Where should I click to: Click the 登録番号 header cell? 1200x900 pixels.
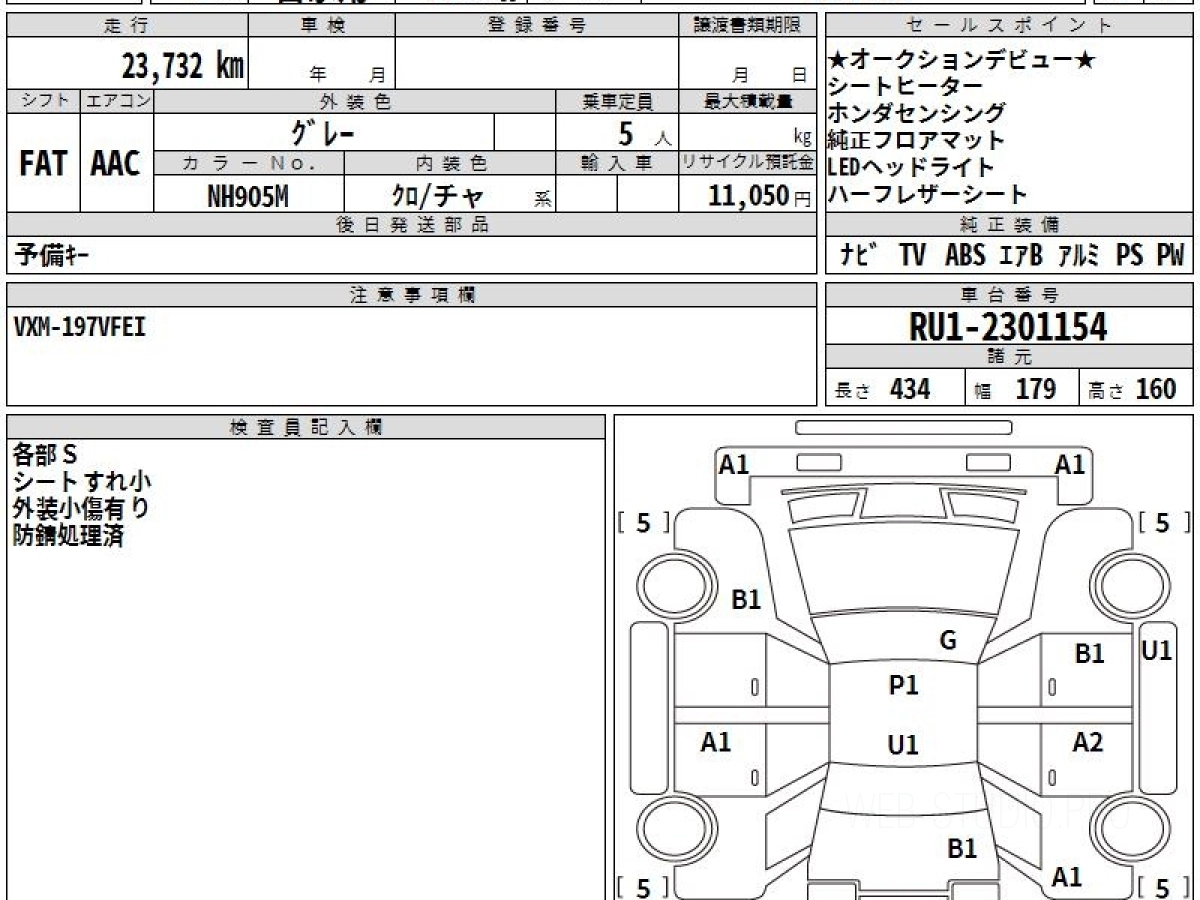[x=537, y=26]
